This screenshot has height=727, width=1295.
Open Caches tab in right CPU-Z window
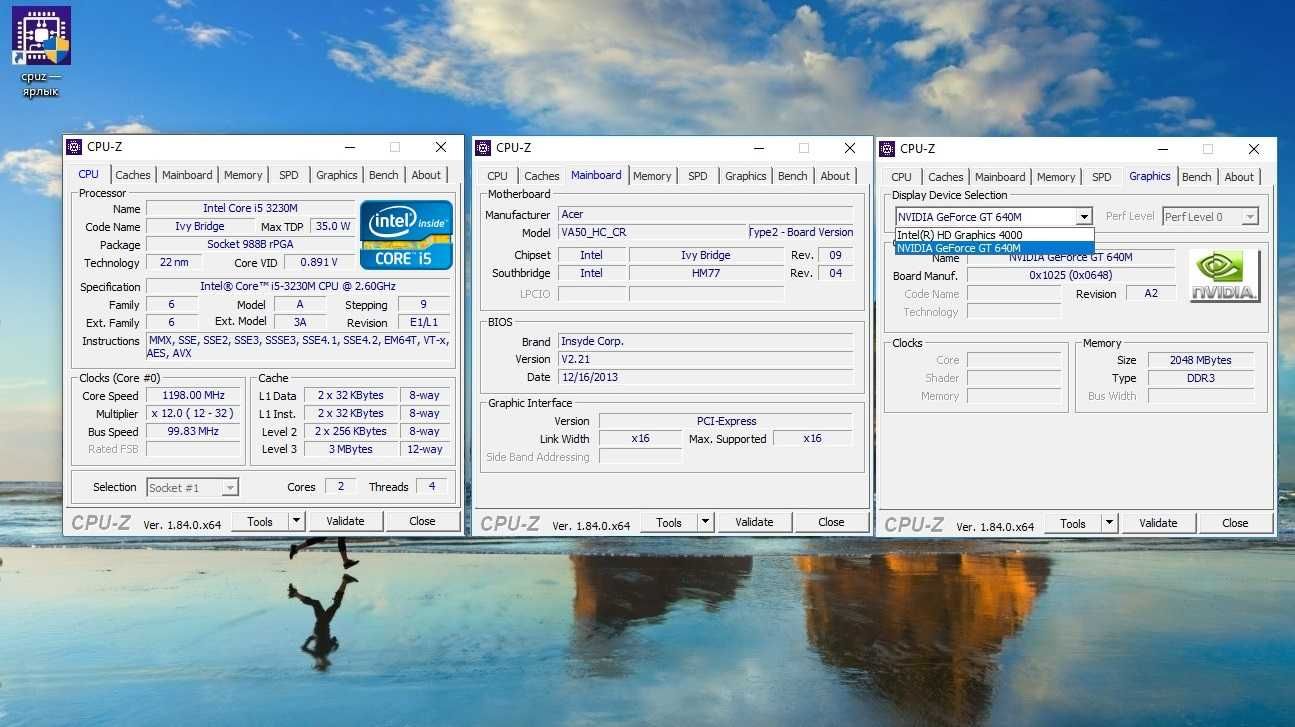pos(946,177)
